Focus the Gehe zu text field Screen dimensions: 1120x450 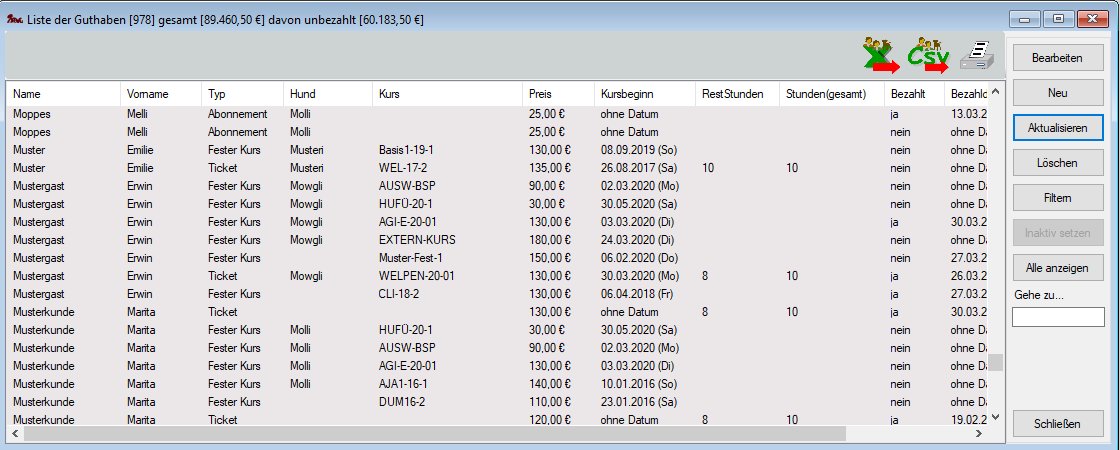click(x=1058, y=317)
